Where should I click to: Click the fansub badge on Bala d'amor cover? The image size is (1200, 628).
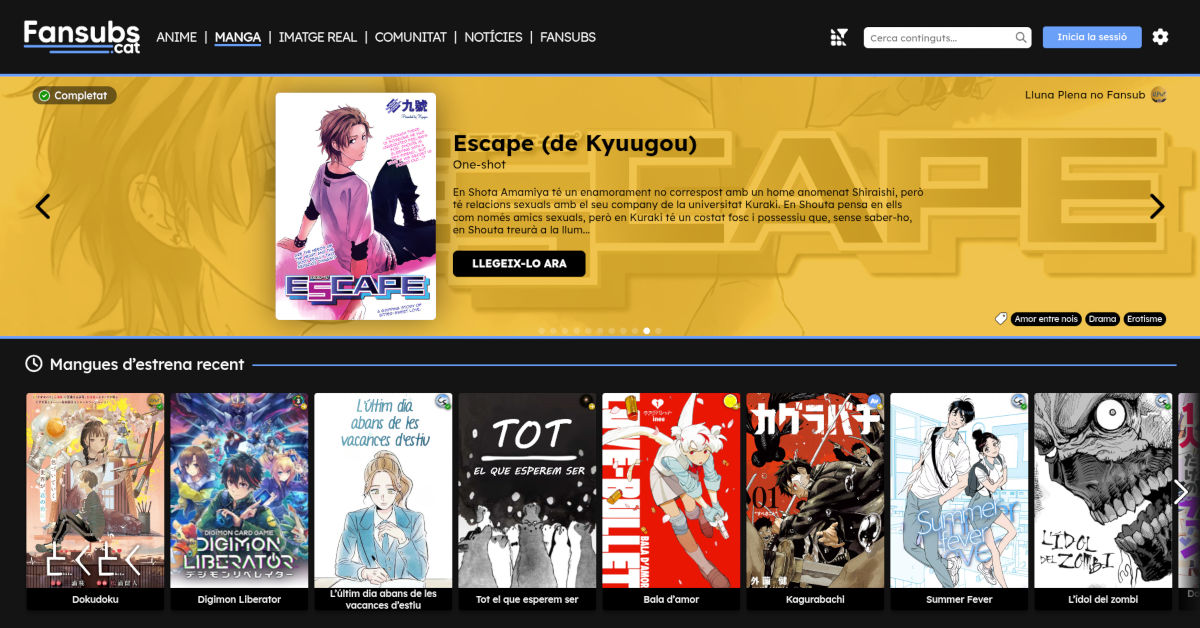[730, 402]
